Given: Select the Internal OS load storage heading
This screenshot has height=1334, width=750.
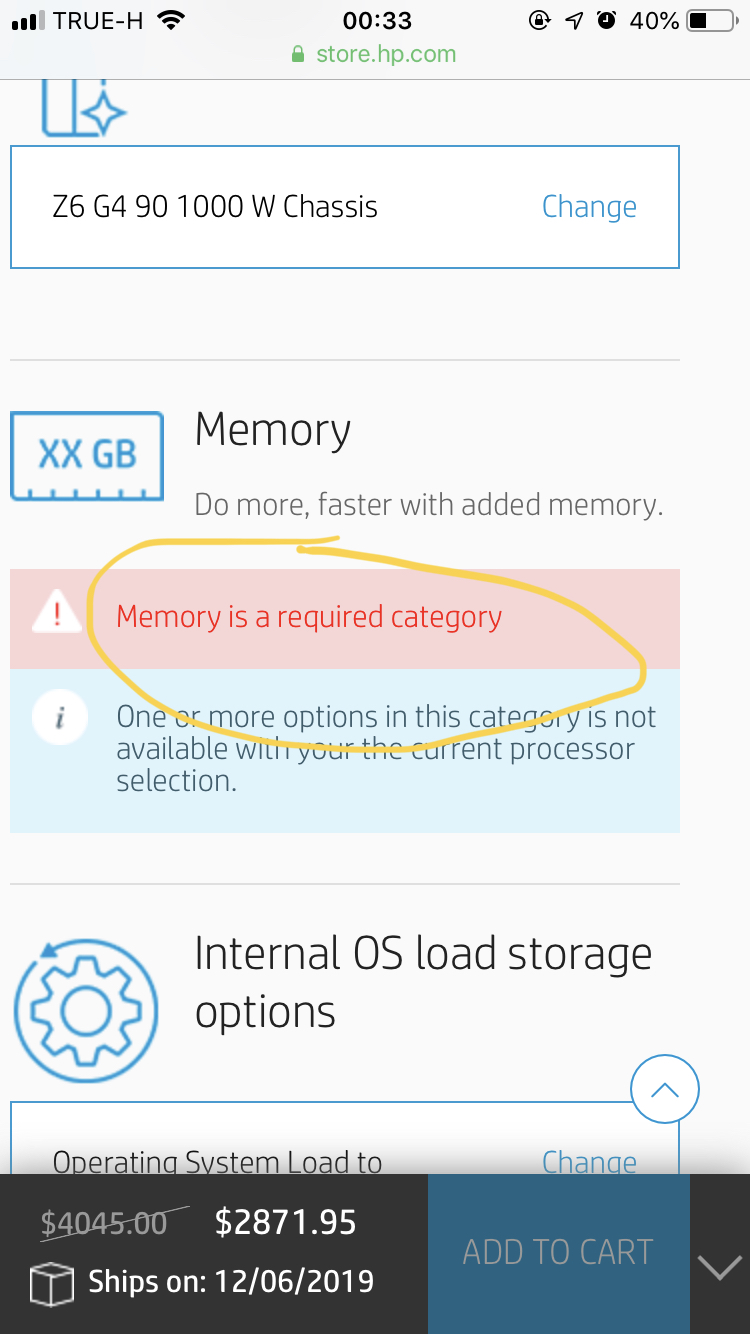Looking at the screenshot, I should 423,982.
